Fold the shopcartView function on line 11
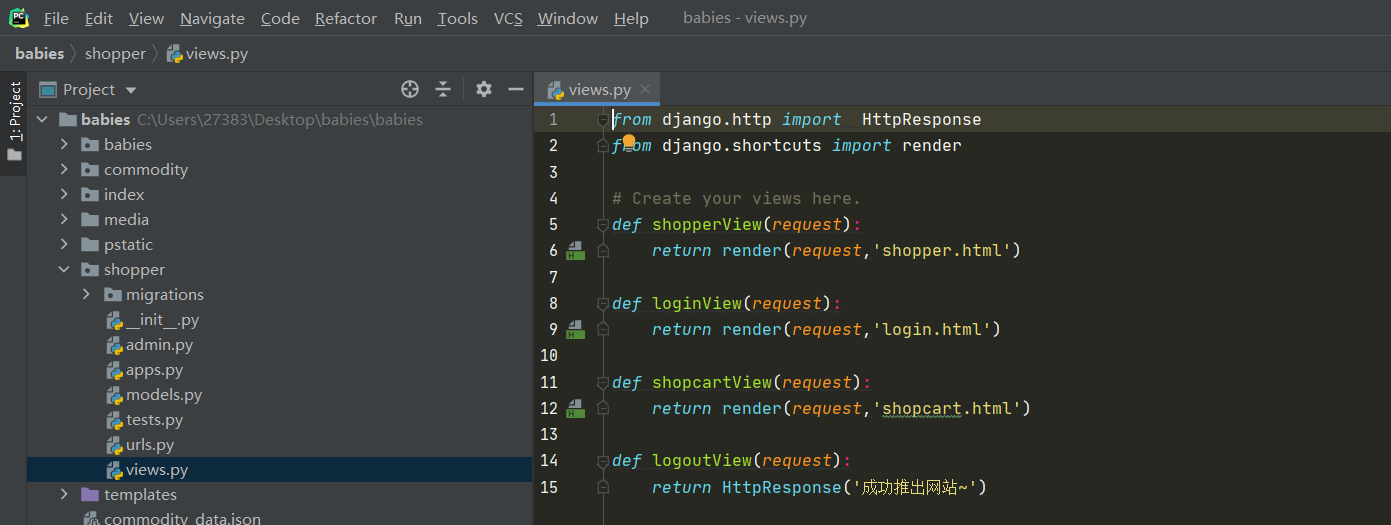The width and height of the screenshot is (1391, 525). [x=602, y=382]
